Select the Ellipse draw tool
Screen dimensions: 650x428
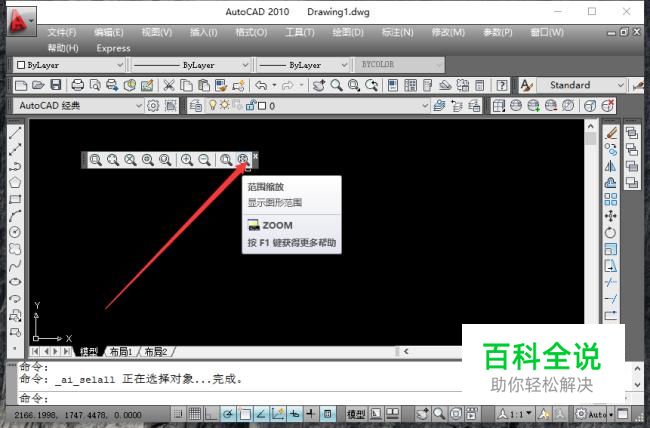point(15,282)
